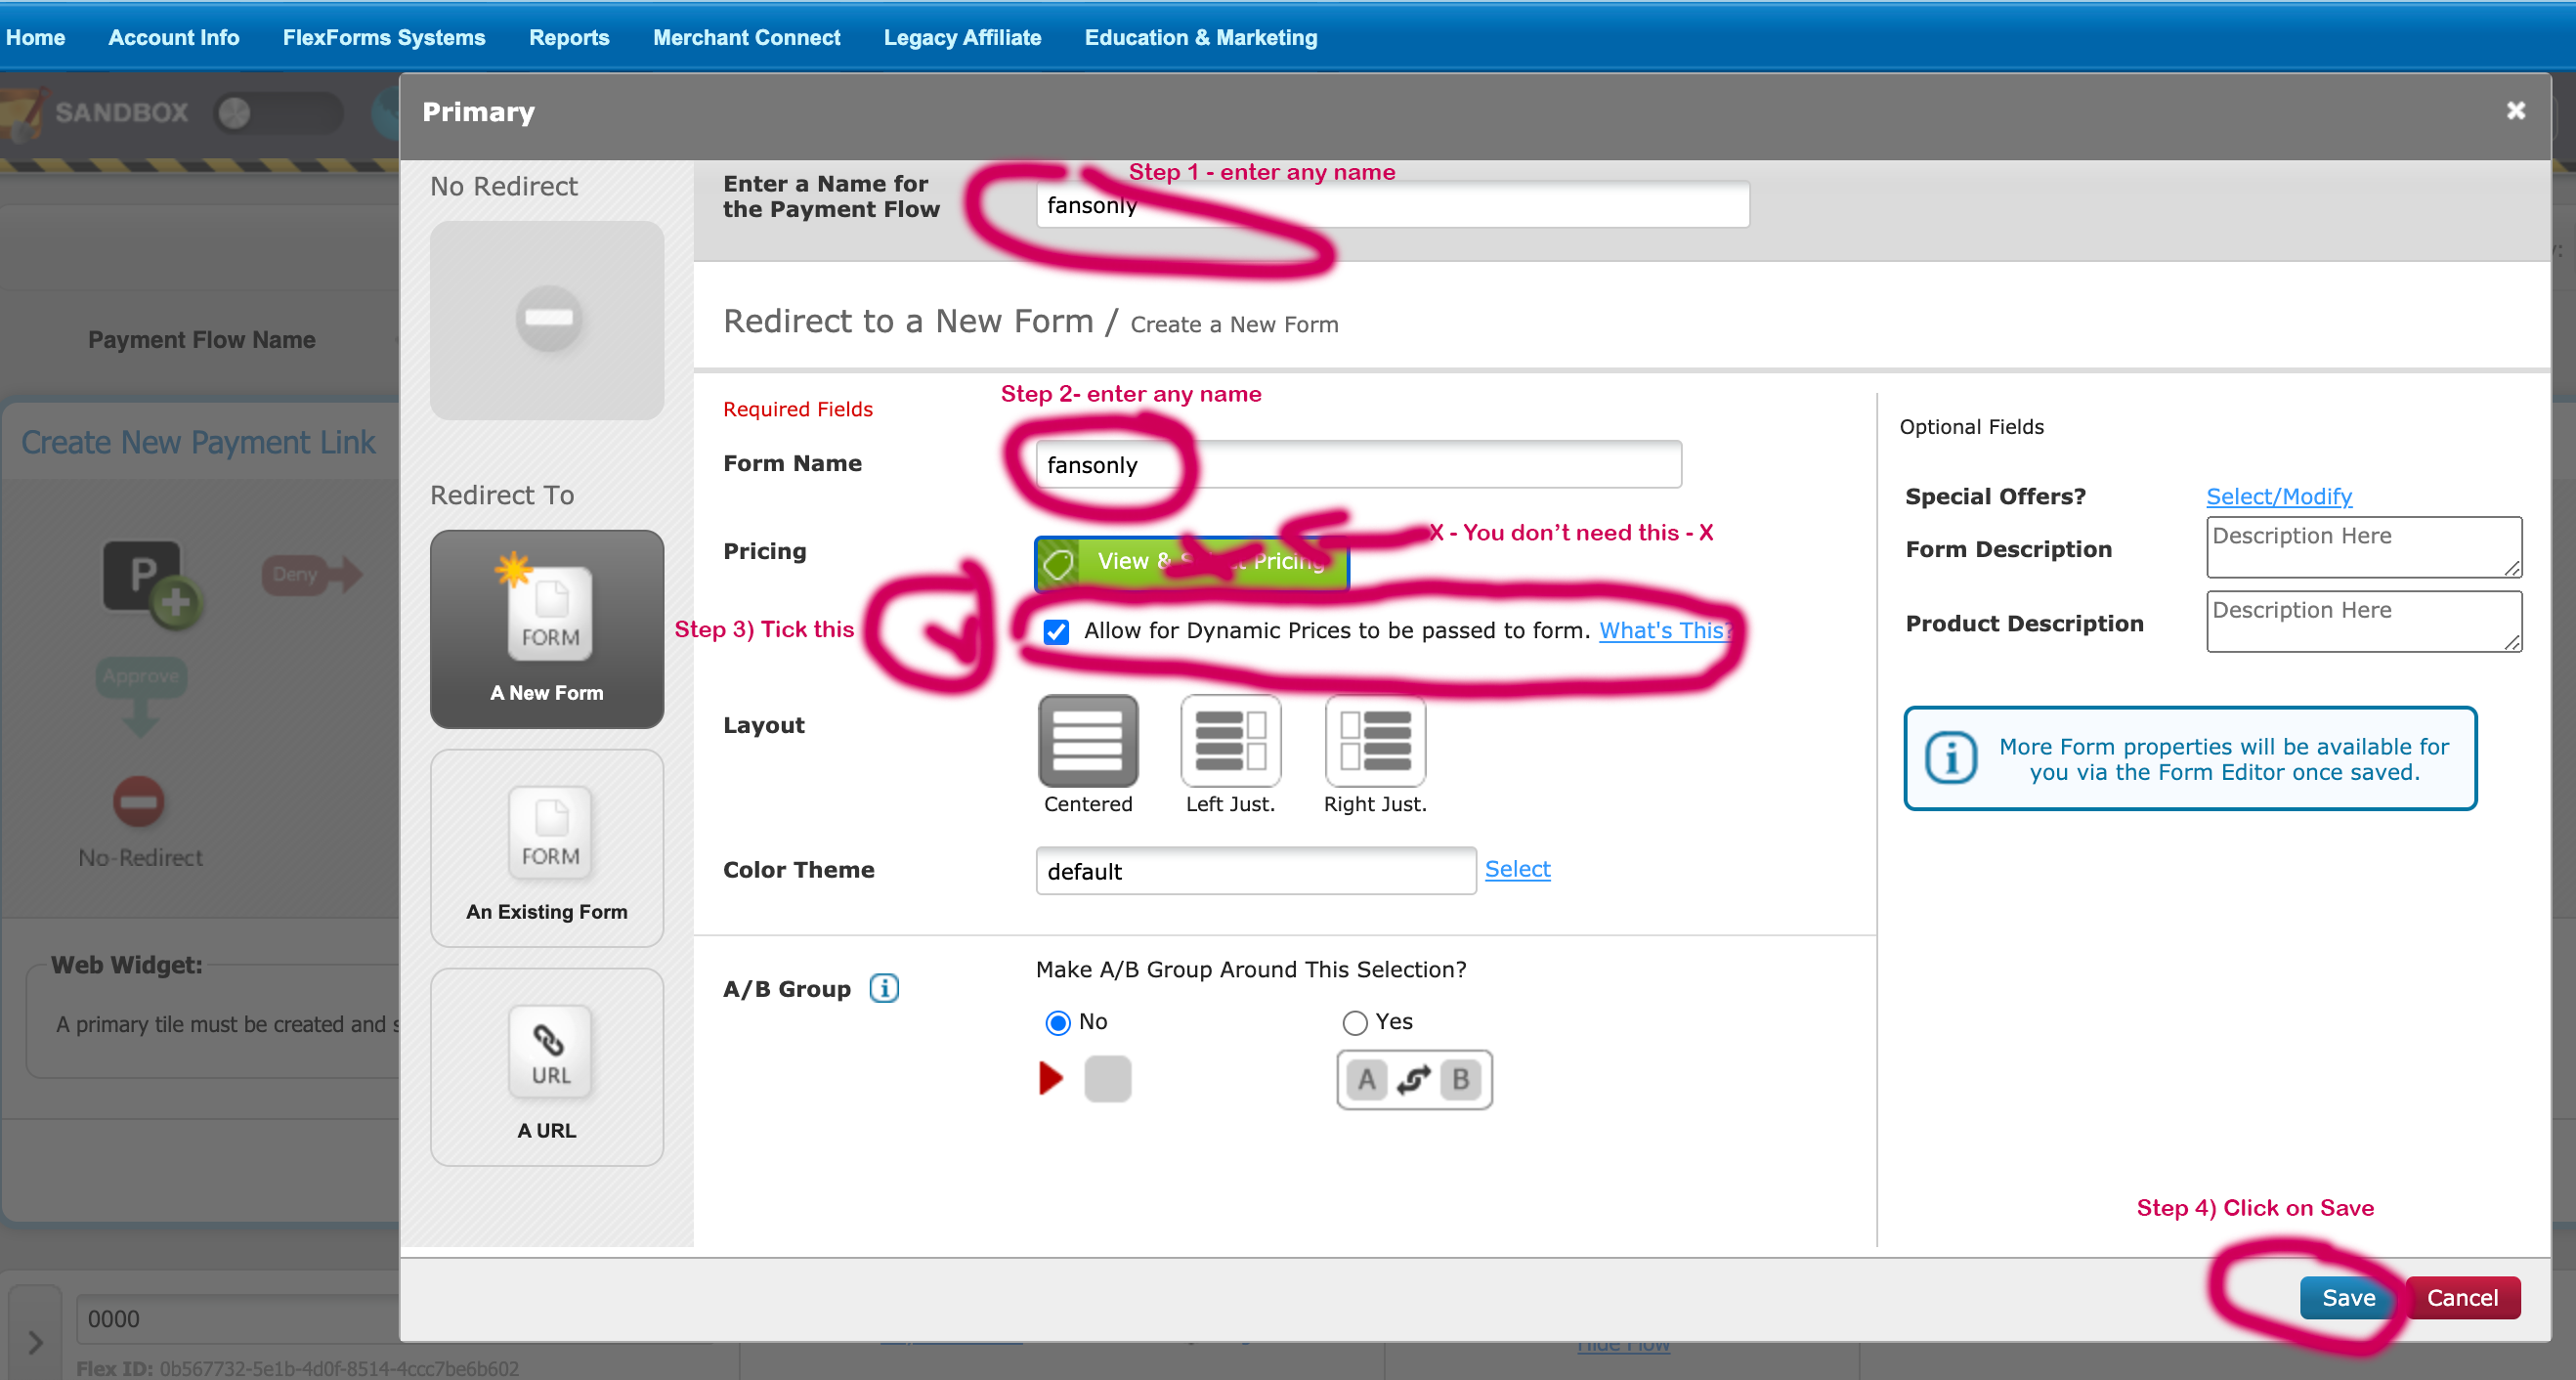2576x1380 pixels.
Task: Click the Save button
Action: [2348, 1297]
